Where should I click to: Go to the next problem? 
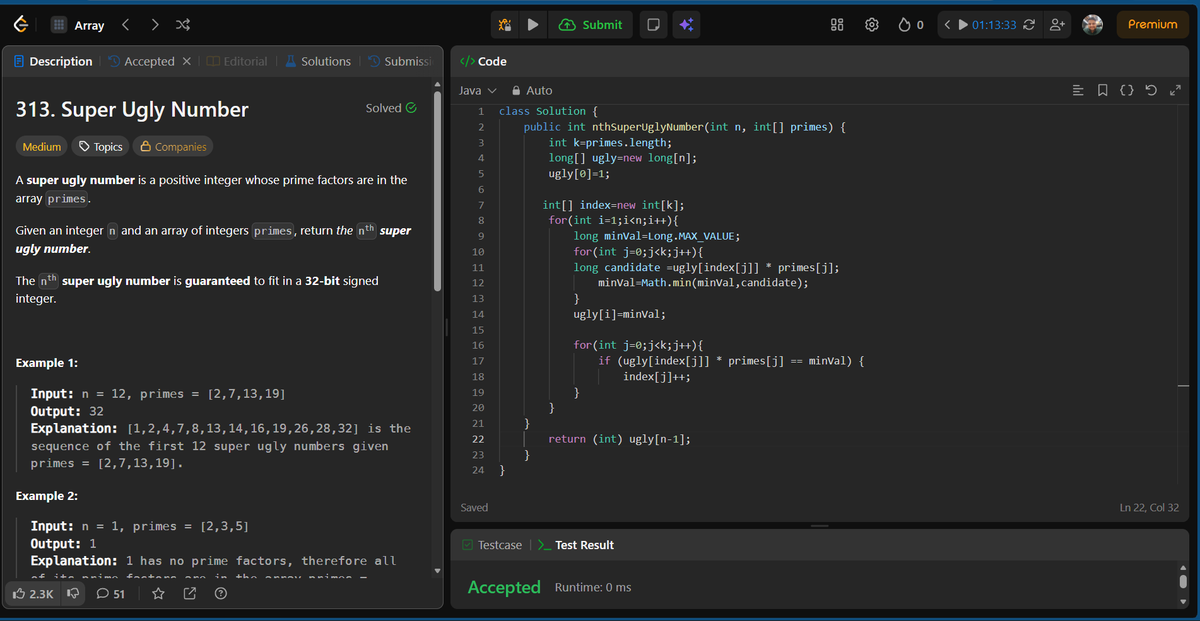[x=154, y=25]
